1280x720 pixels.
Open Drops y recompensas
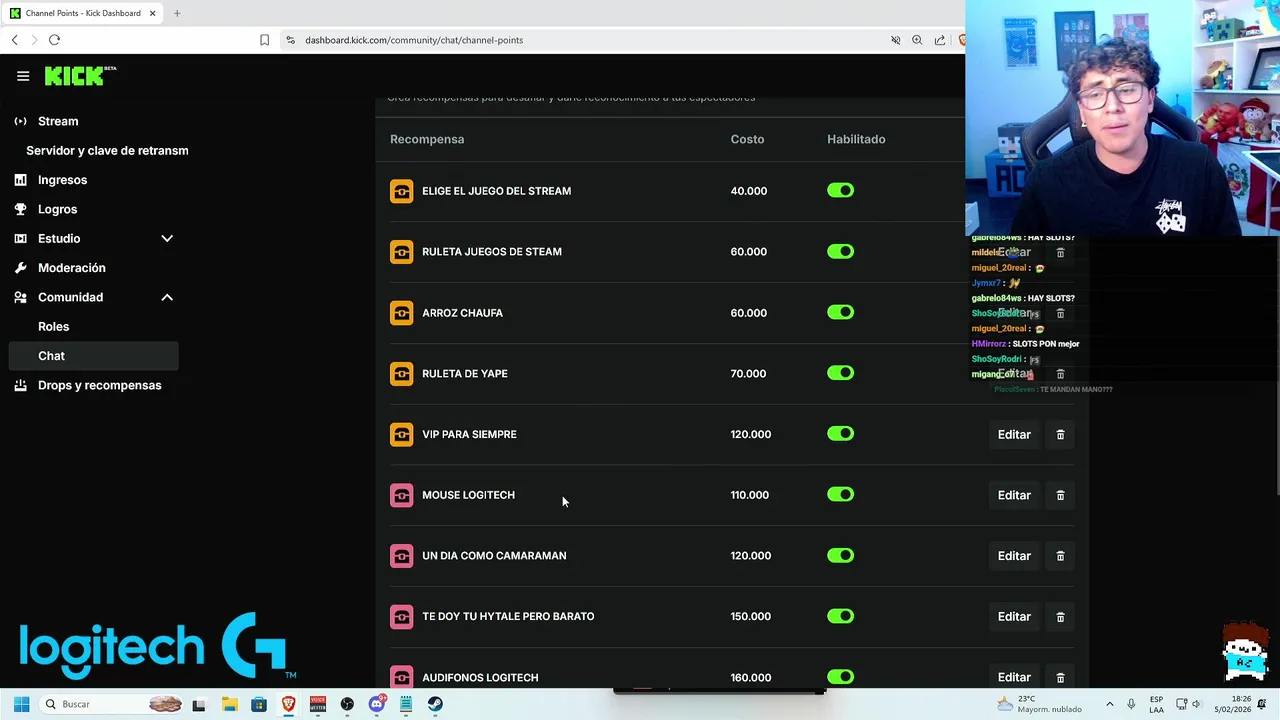click(99, 385)
